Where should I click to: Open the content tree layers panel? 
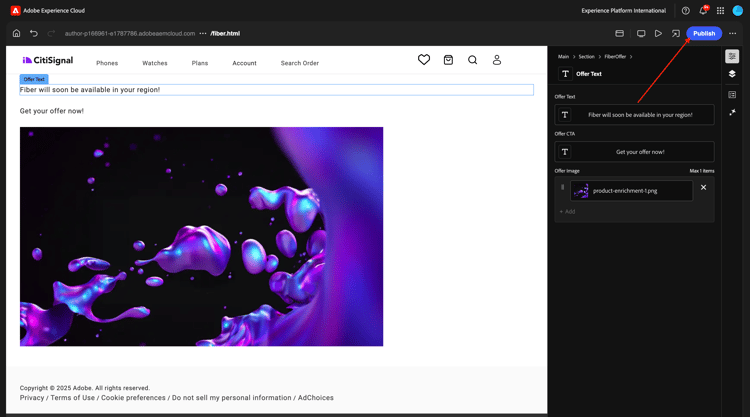click(x=732, y=74)
